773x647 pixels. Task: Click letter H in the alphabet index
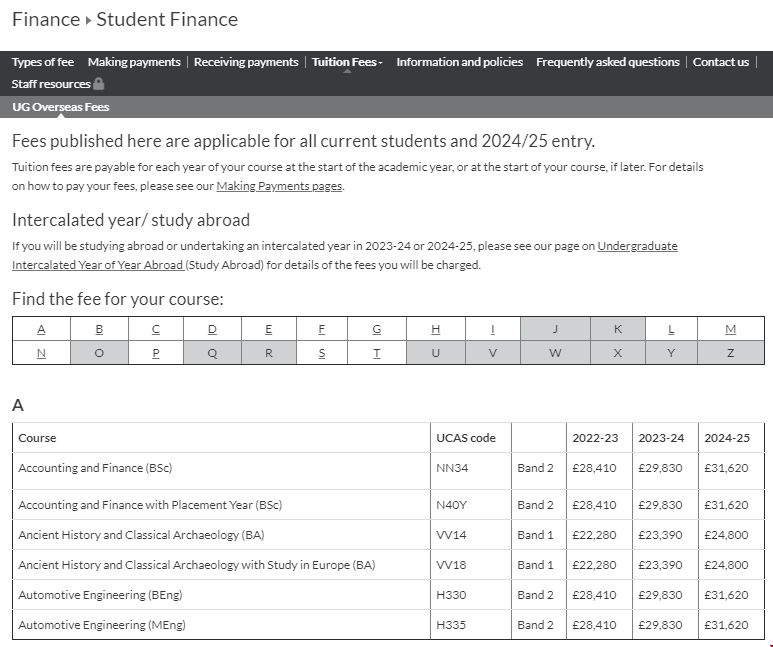[435, 329]
